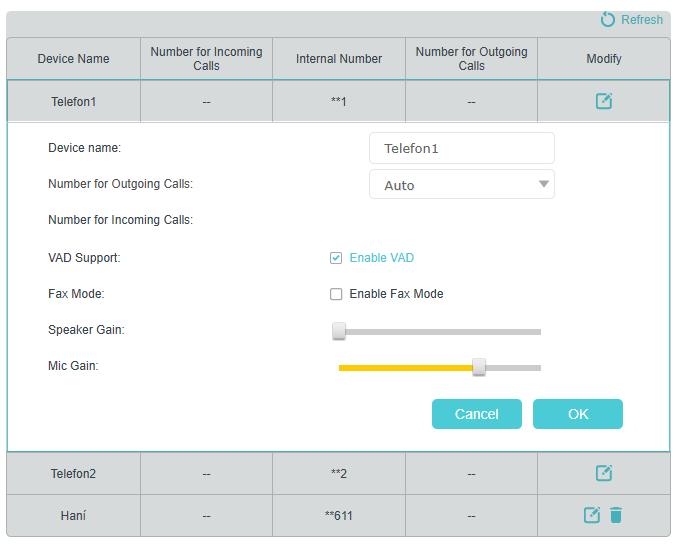Click the Speaker Gain: label

click(86, 330)
